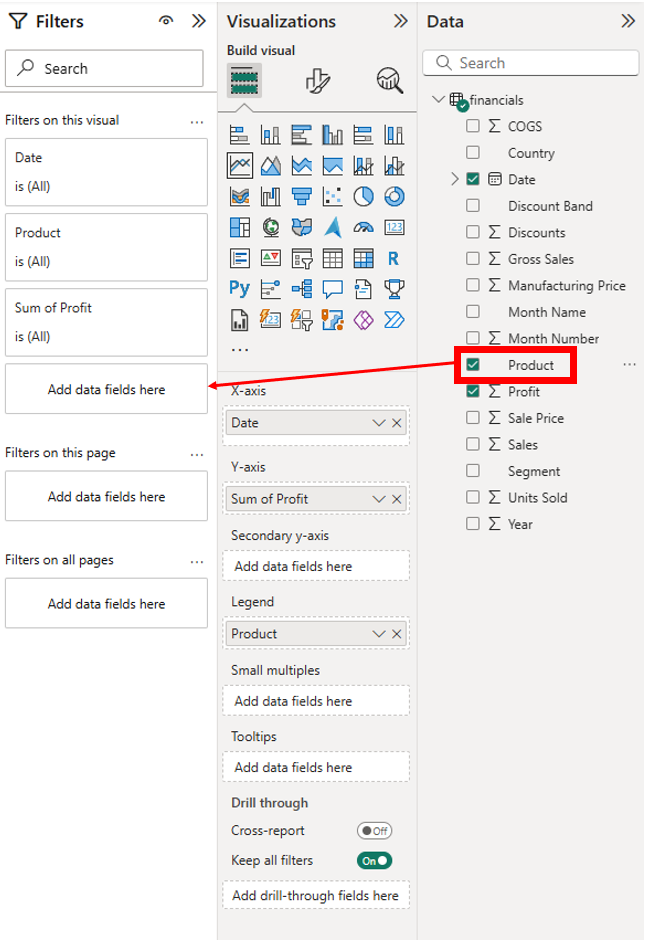The height and width of the screenshot is (945, 650).
Task: Choose the Area chart visualization icon
Action: (270, 165)
